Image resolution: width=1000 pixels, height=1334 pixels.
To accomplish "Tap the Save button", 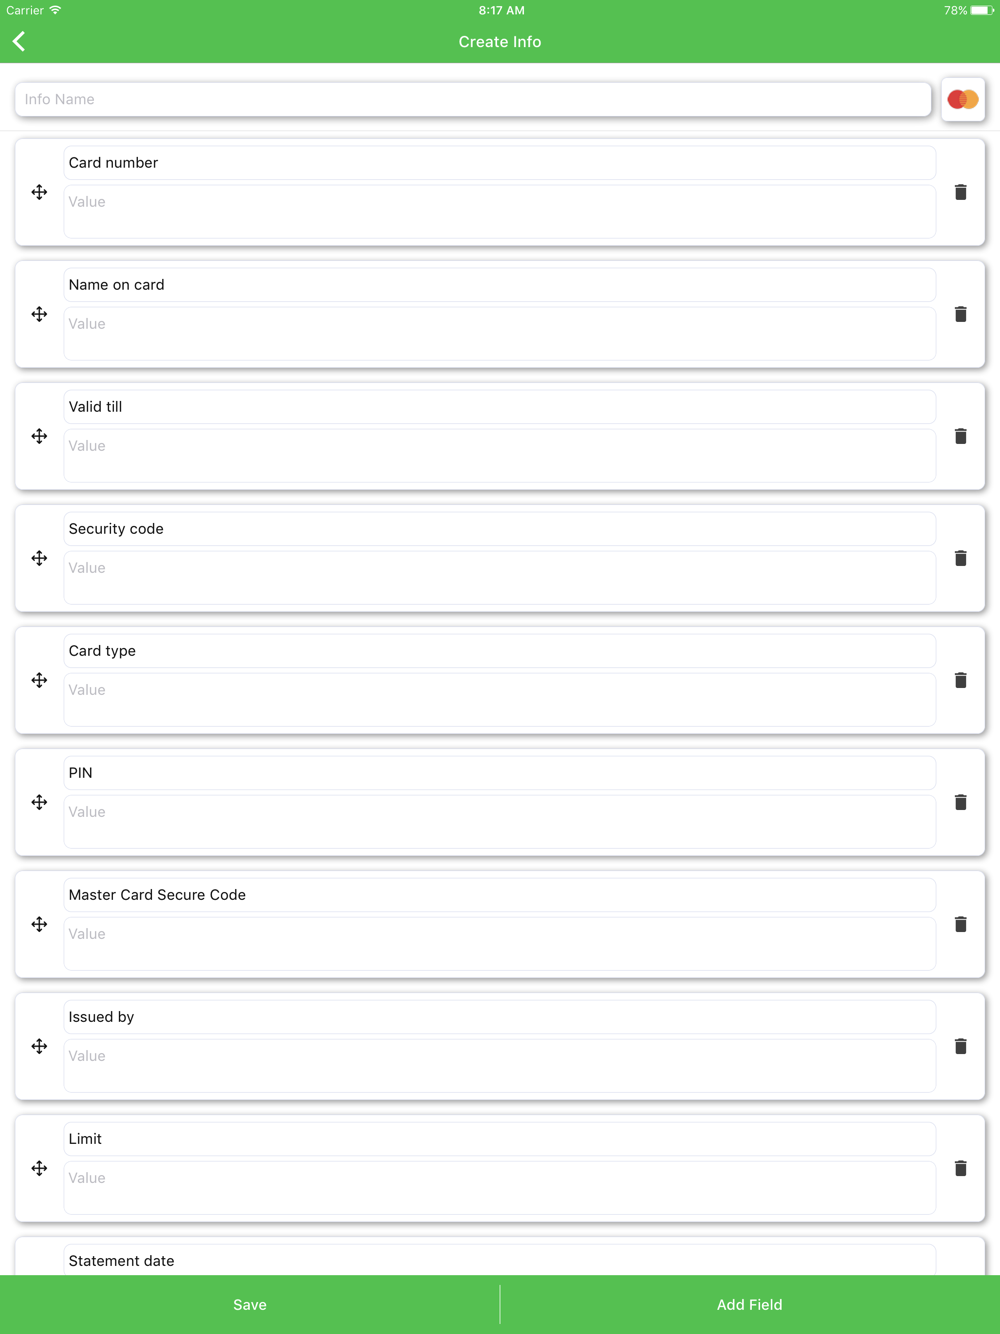I will point(250,1304).
